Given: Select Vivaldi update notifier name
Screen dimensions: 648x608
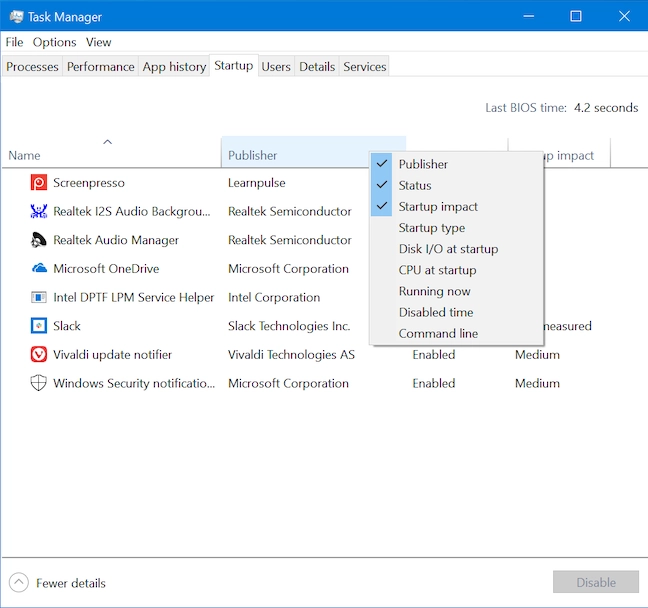Looking at the screenshot, I should tap(112, 355).
